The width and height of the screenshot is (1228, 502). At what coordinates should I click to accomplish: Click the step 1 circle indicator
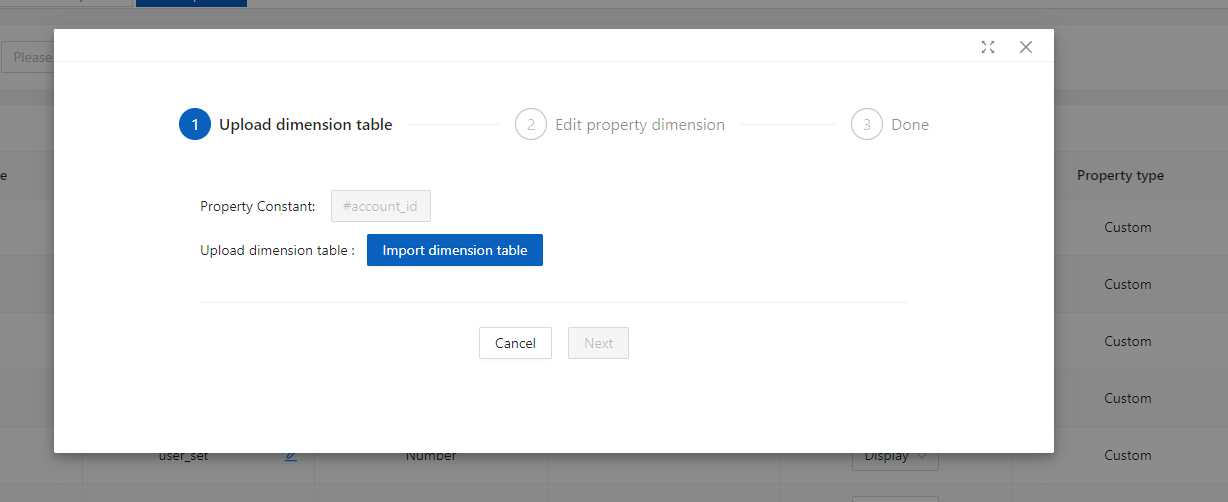195,125
